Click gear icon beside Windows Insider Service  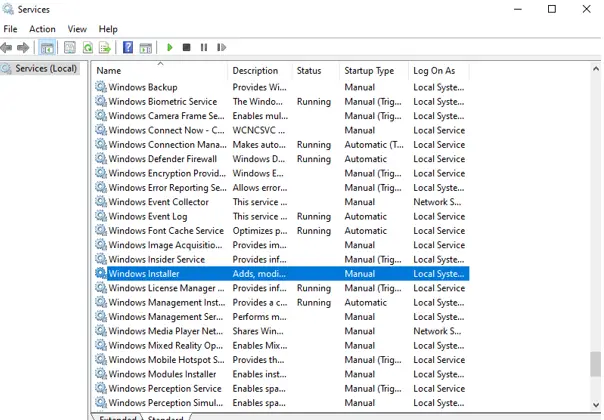[101, 259]
